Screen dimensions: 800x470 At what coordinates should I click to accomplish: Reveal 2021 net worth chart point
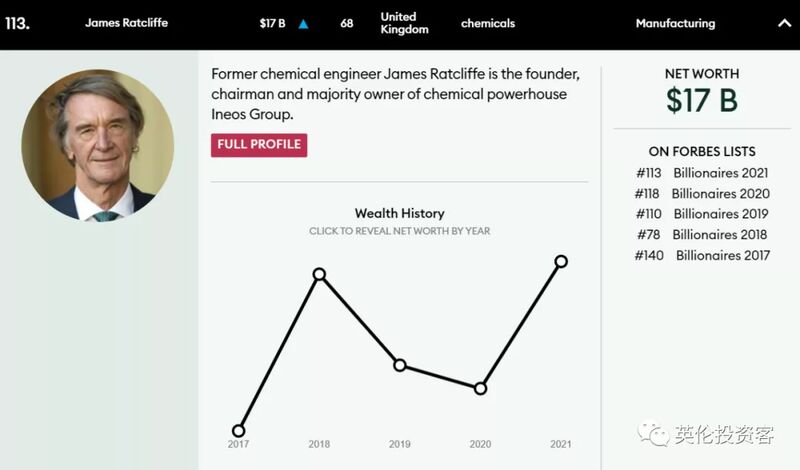point(561,261)
